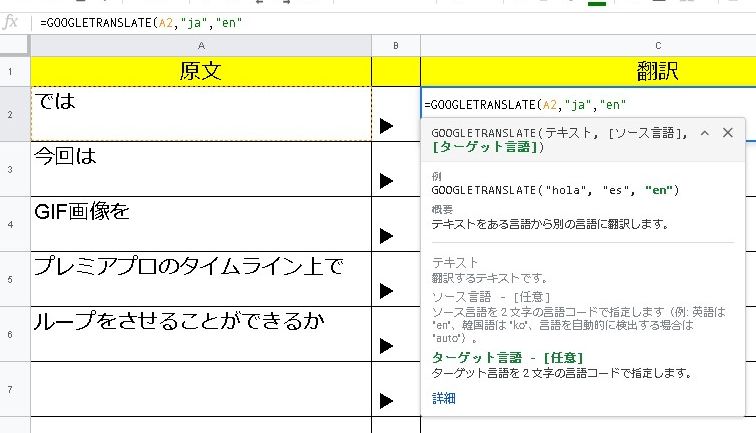Click the fx function icon in formula bar
Screen dimensions: 756x433
point(11,22)
